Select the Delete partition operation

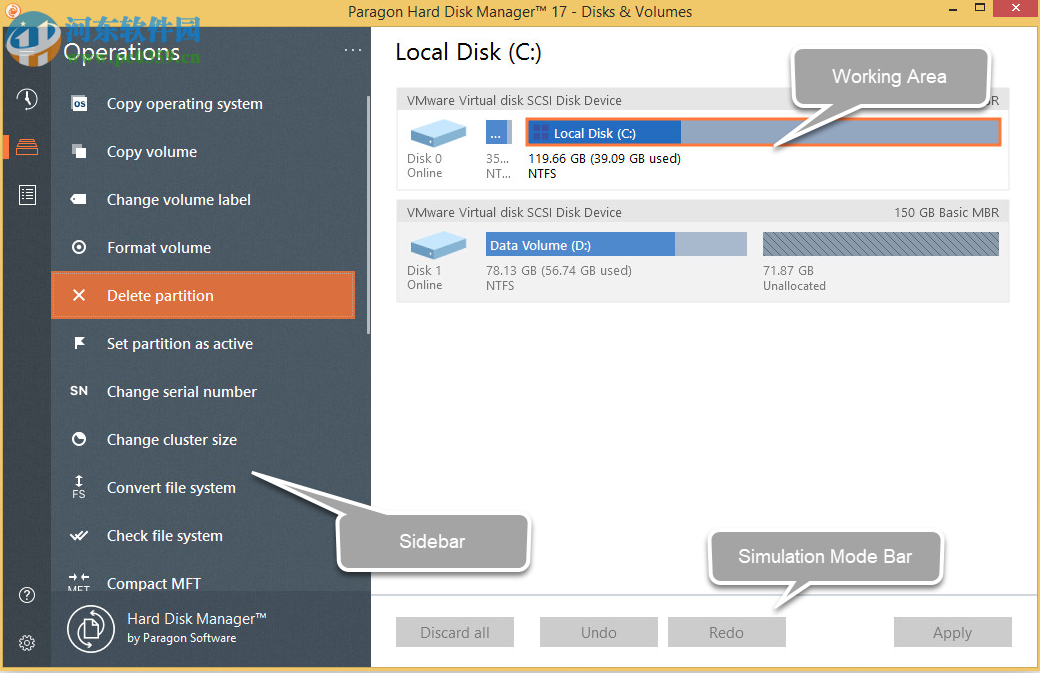click(x=162, y=295)
